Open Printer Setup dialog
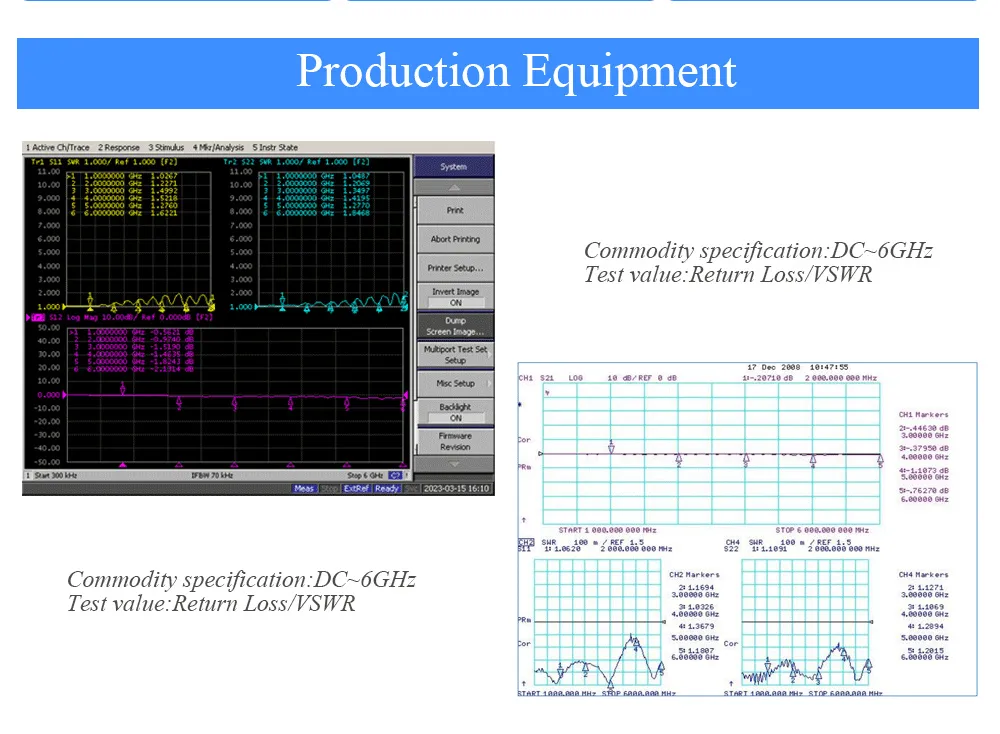The image size is (1000, 734). tap(455, 268)
